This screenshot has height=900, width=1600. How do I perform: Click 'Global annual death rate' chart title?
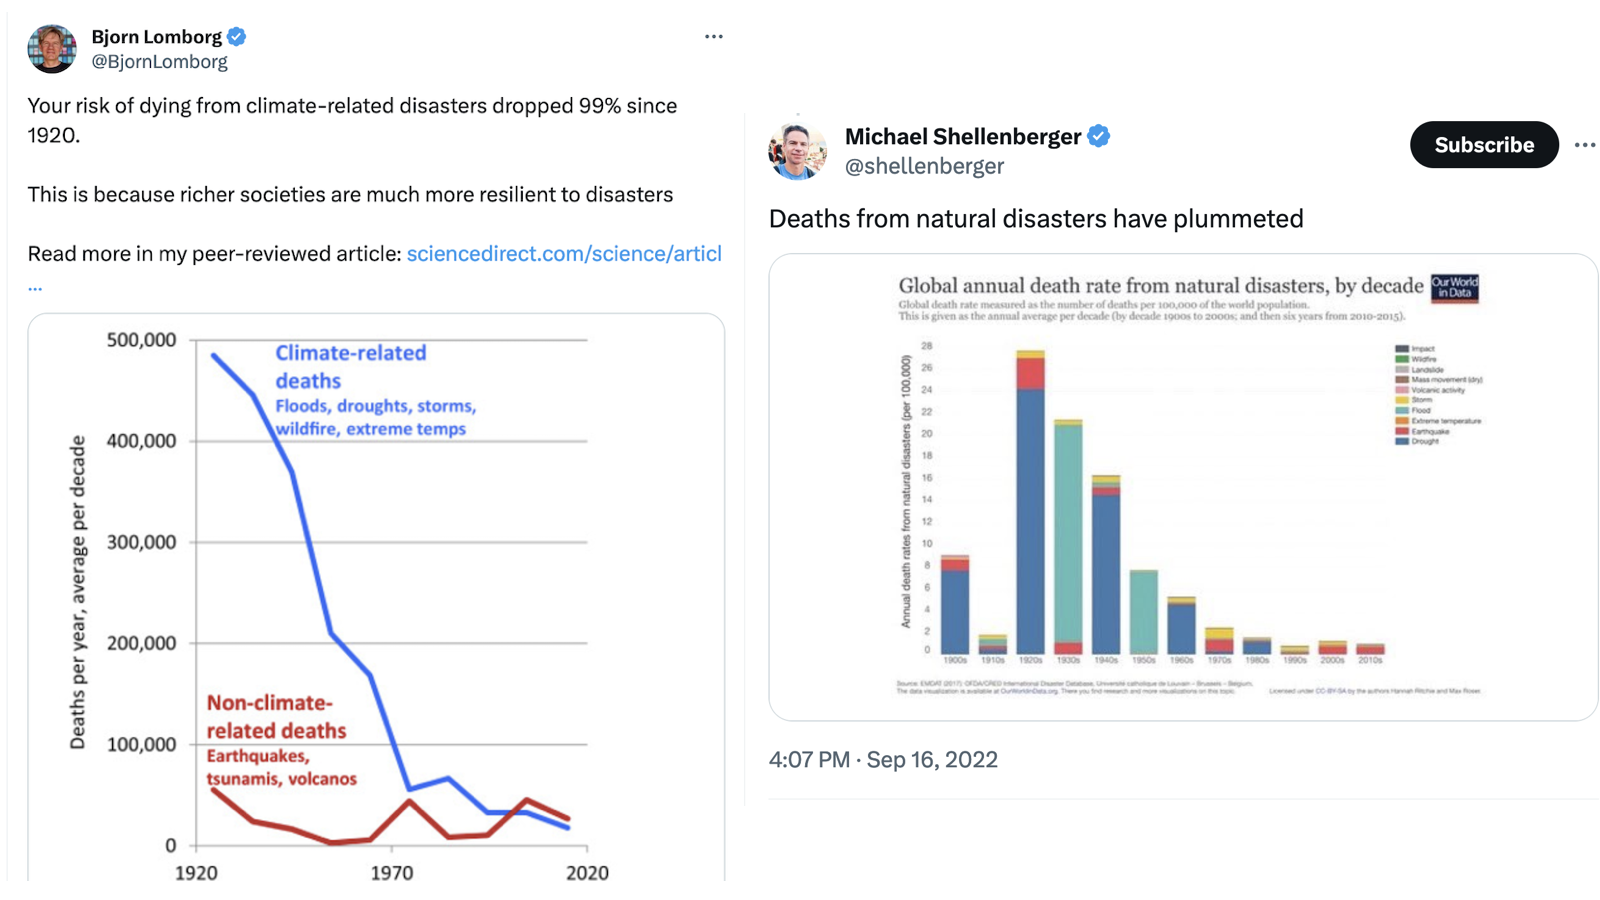coord(1160,286)
